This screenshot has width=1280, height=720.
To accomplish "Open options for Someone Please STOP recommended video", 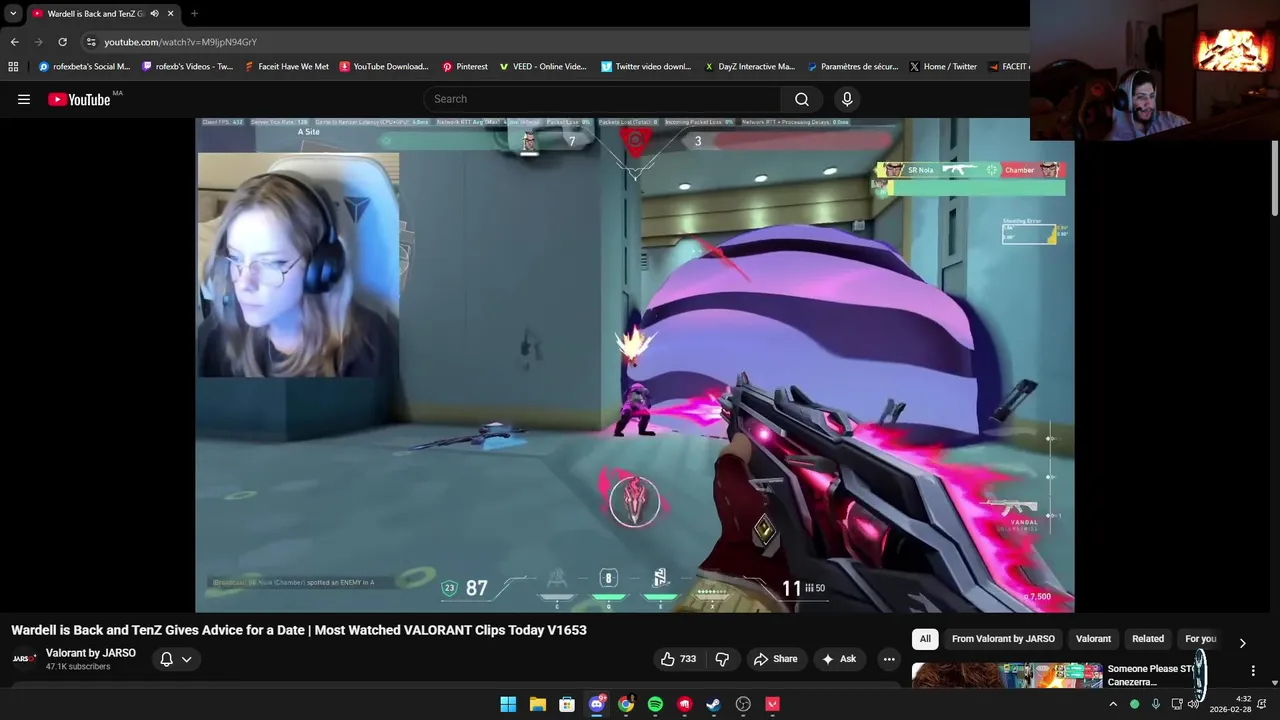I will click(x=1253, y=671).
